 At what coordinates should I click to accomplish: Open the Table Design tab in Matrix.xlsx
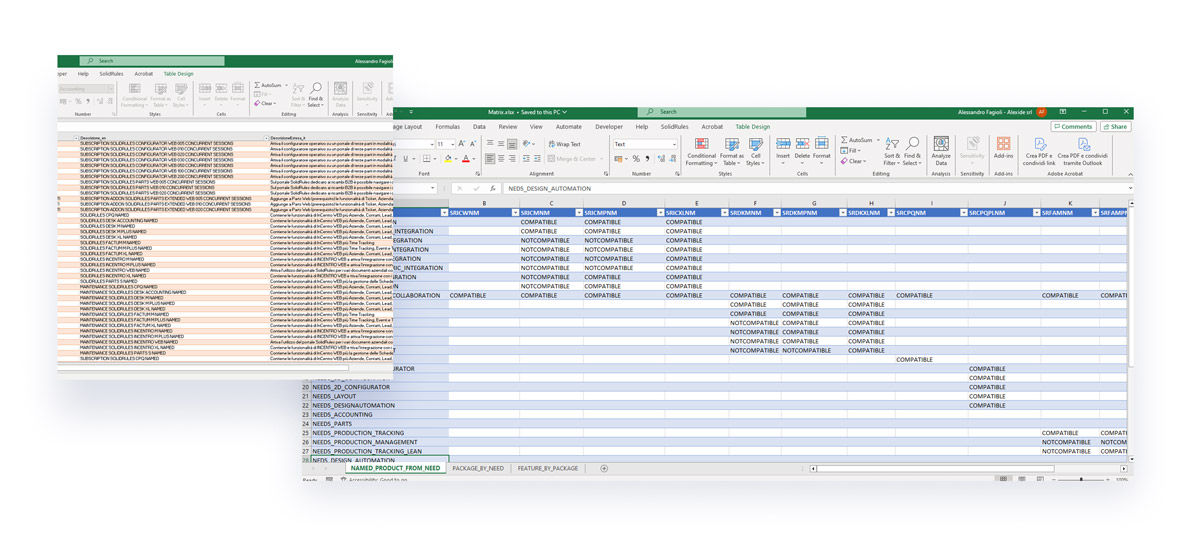coord(753,127)
